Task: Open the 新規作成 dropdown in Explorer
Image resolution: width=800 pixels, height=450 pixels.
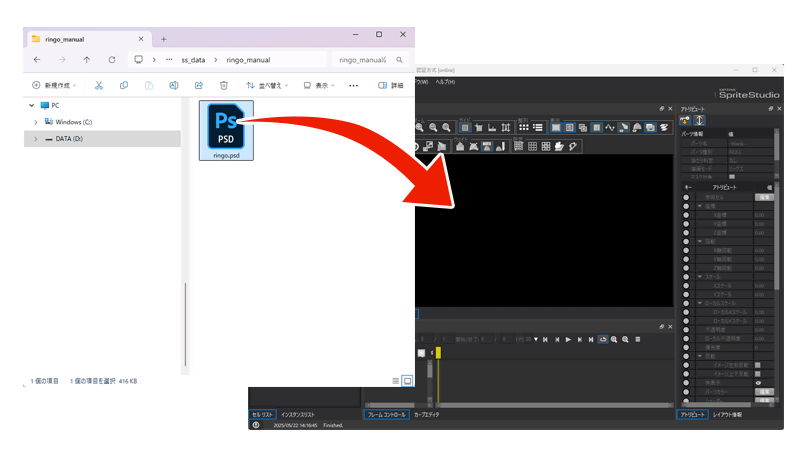Action: pos(54,85)
